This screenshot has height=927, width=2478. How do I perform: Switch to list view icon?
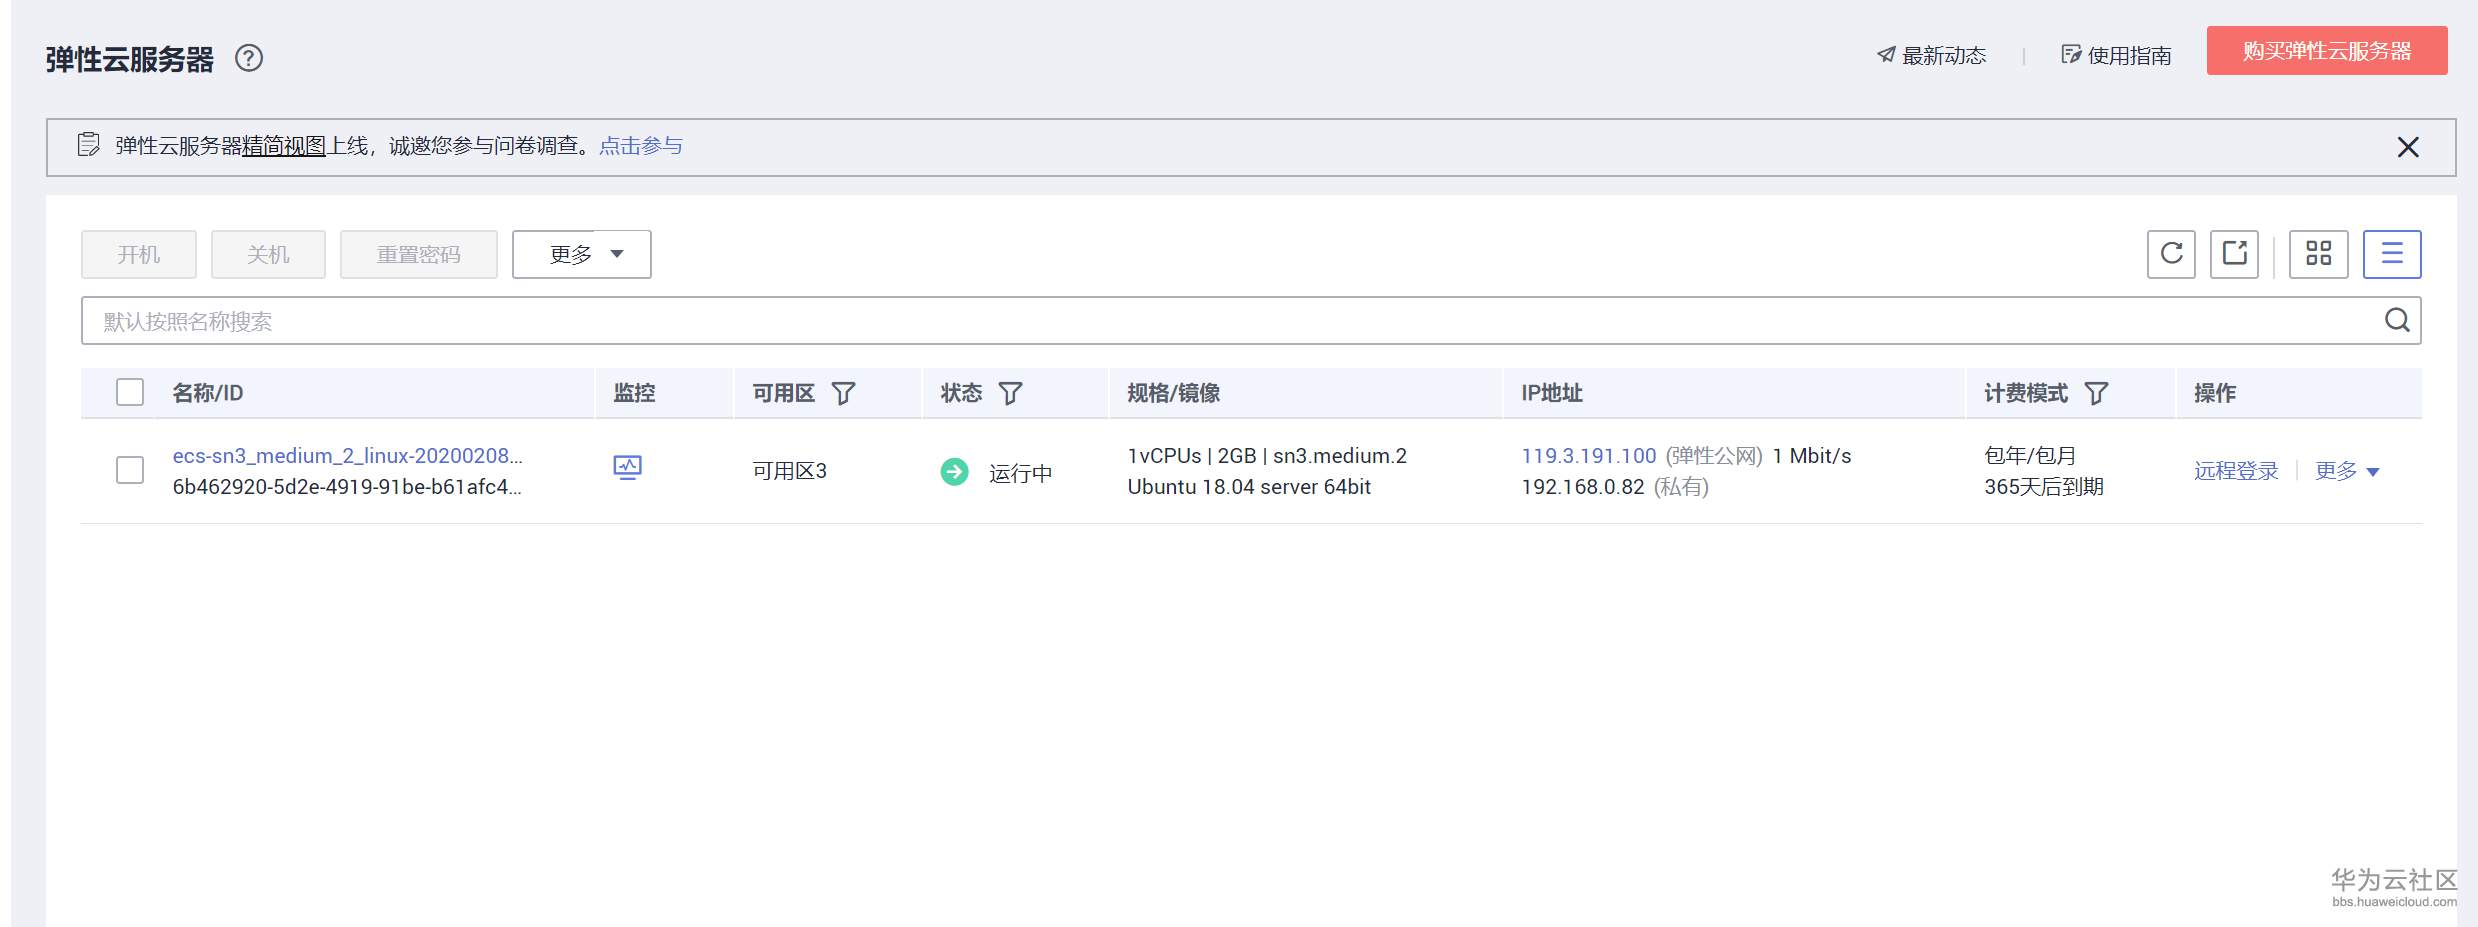click(x=2392, y=254)
